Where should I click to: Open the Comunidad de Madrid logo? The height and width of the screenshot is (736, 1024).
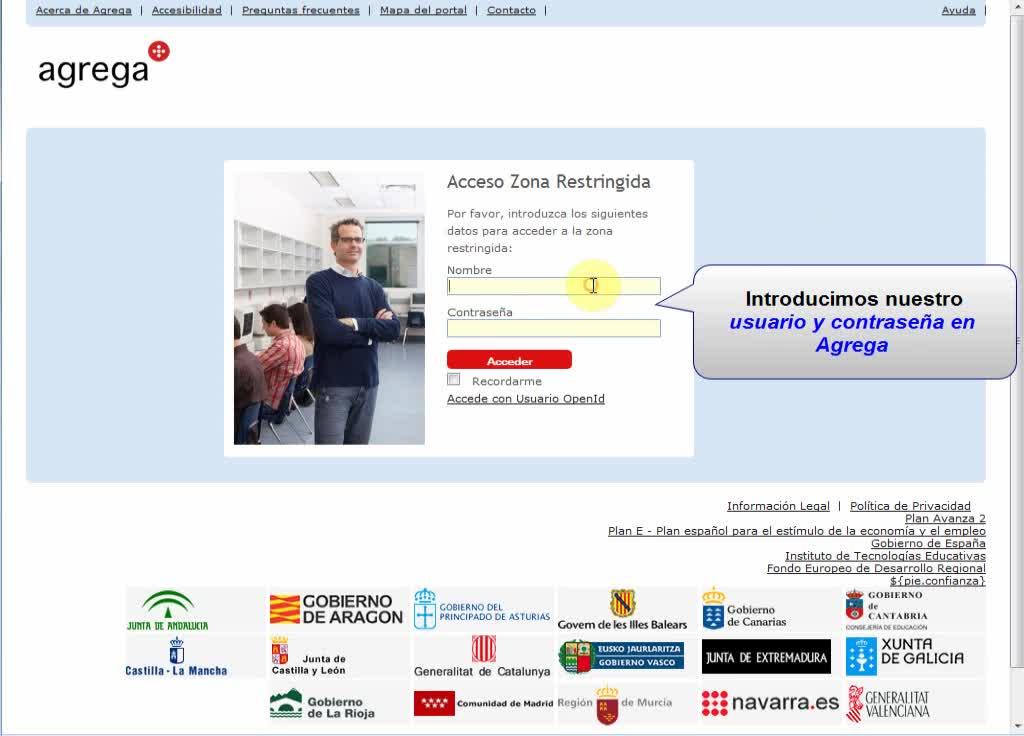(x=483, y=703)
